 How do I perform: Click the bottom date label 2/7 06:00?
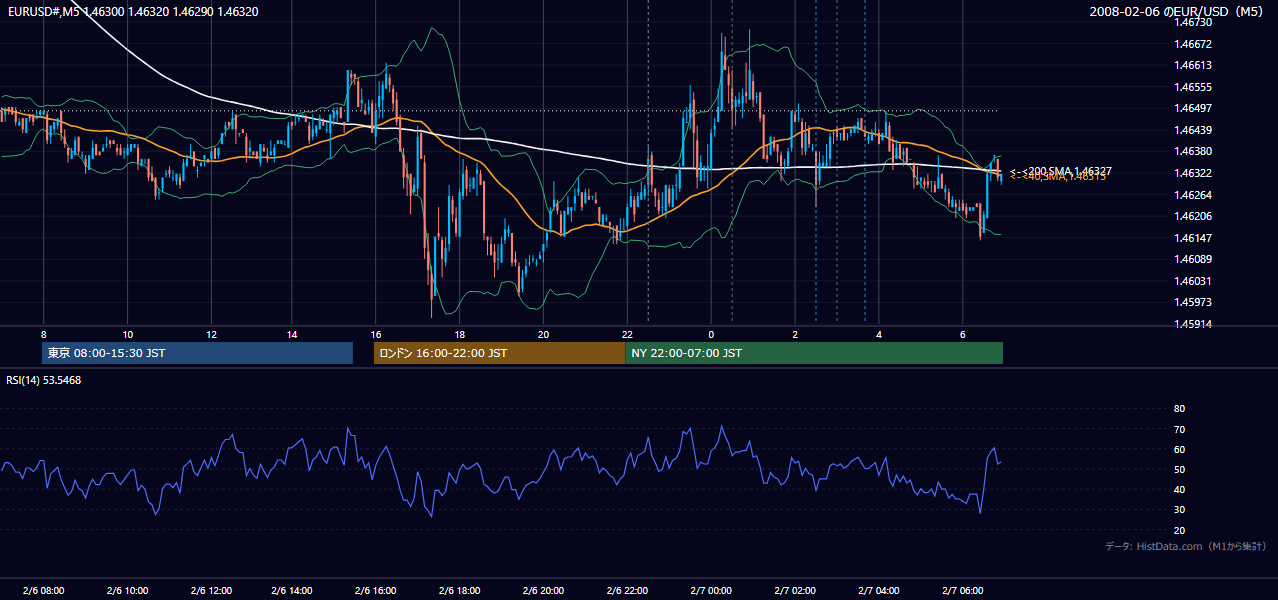coord(962,591)
